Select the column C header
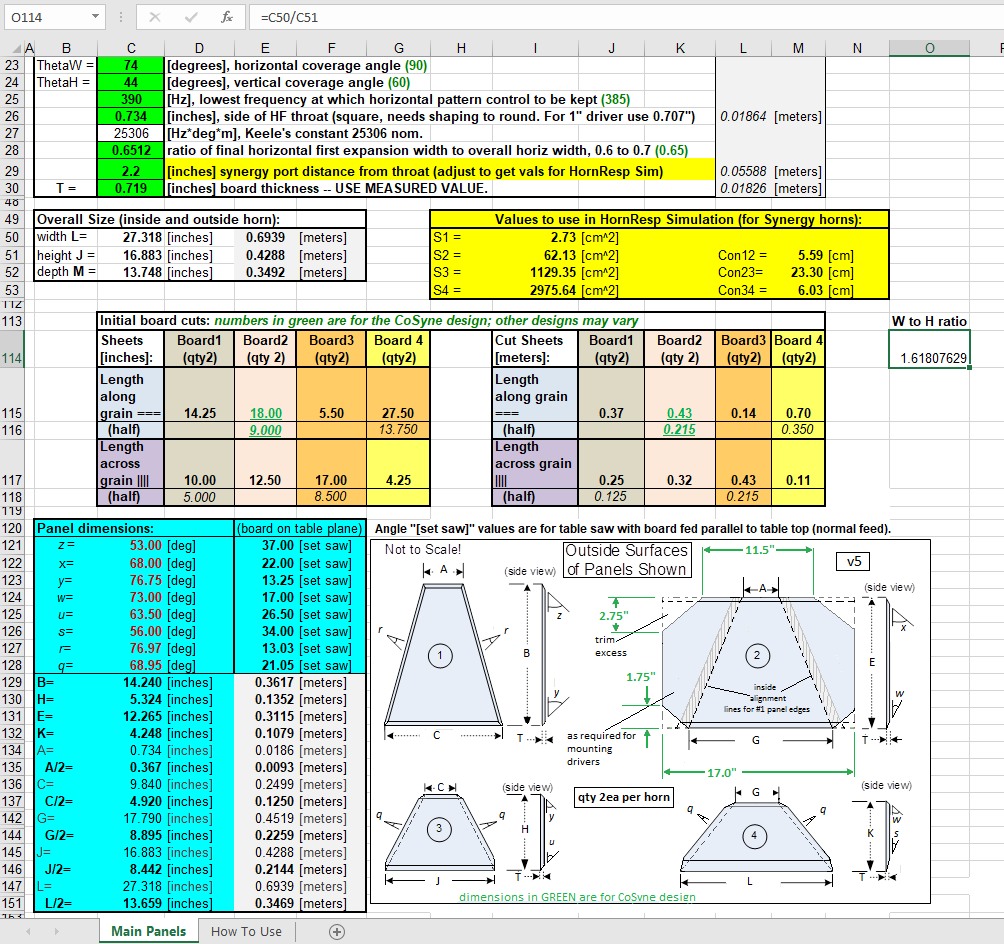This screenshot has height=944, width=1004. 131,48
